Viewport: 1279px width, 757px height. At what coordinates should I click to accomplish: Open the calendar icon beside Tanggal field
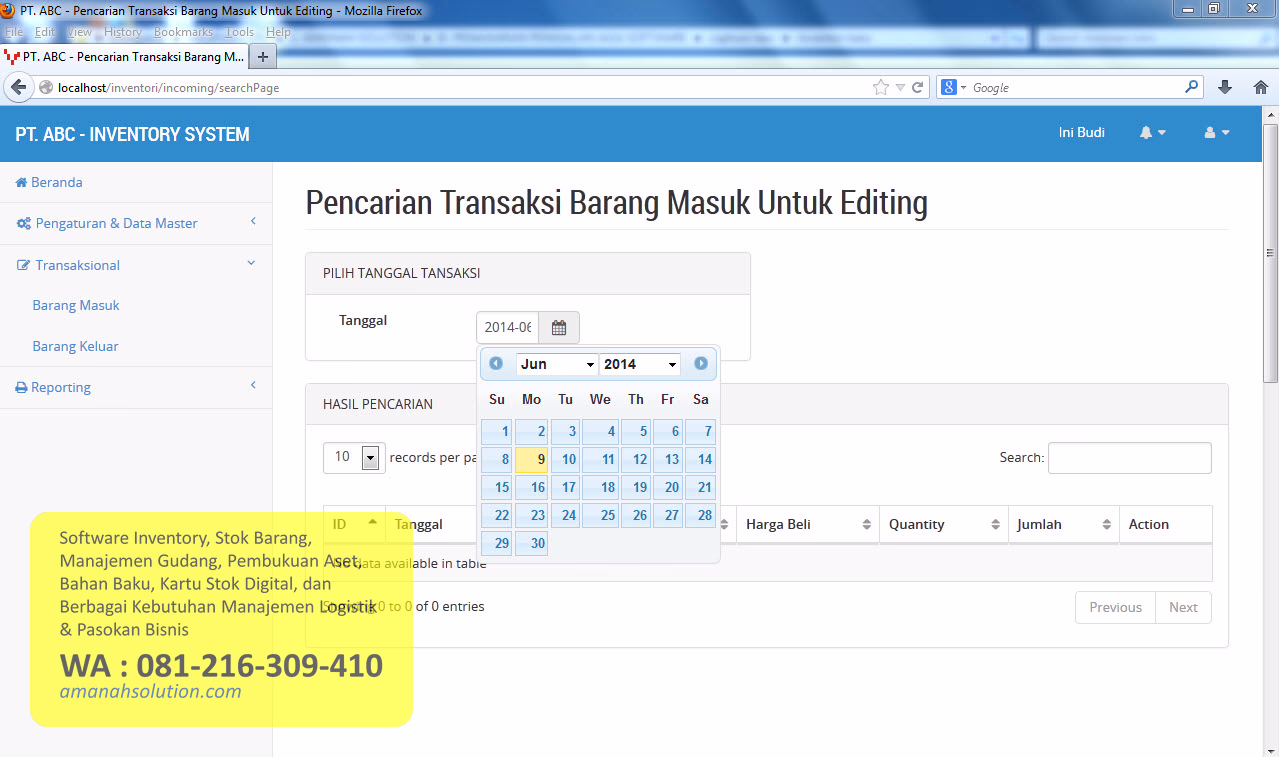click(x=559, y=327)
